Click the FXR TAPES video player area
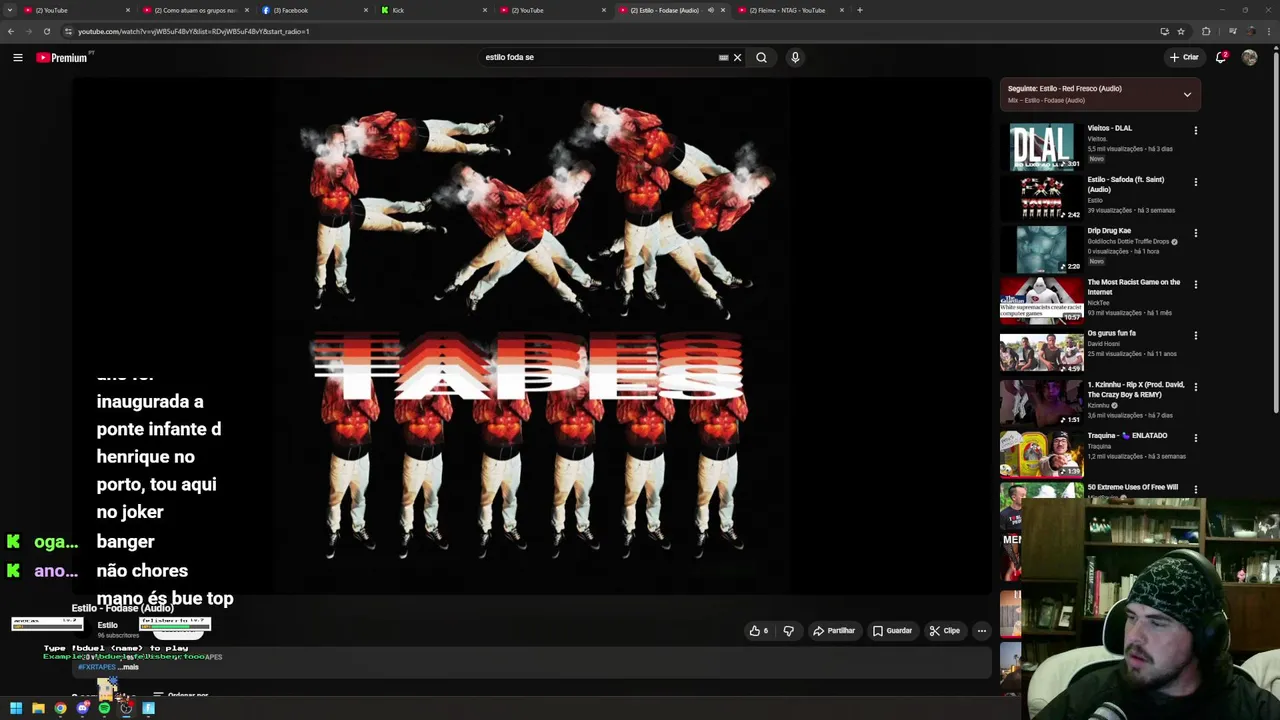 [531, 335]
